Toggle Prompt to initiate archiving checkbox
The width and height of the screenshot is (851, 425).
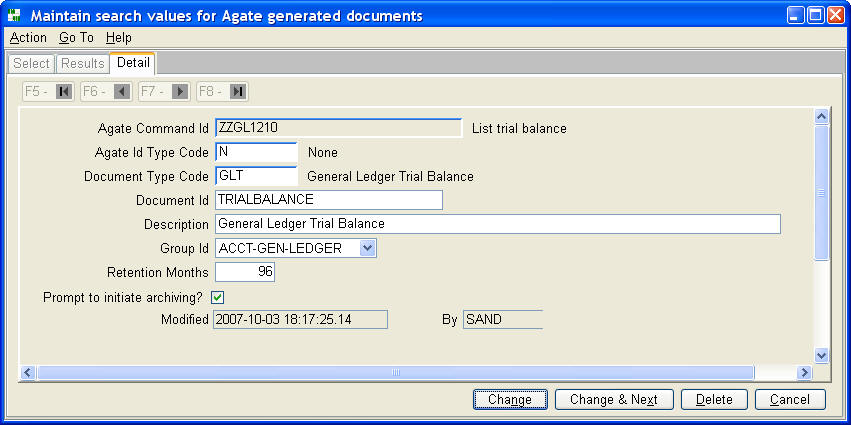[x=218, y=297]
